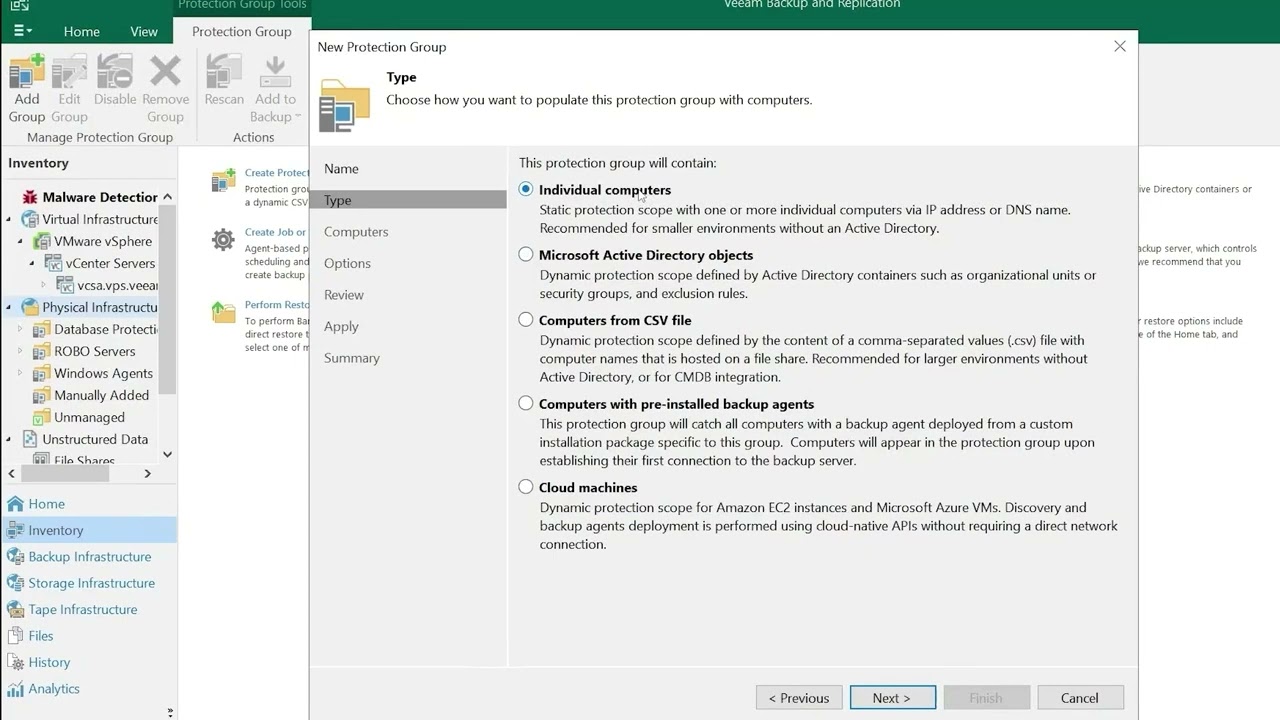Click the Windows Agents group icon
1280x720 pixels.
[42, 373]
